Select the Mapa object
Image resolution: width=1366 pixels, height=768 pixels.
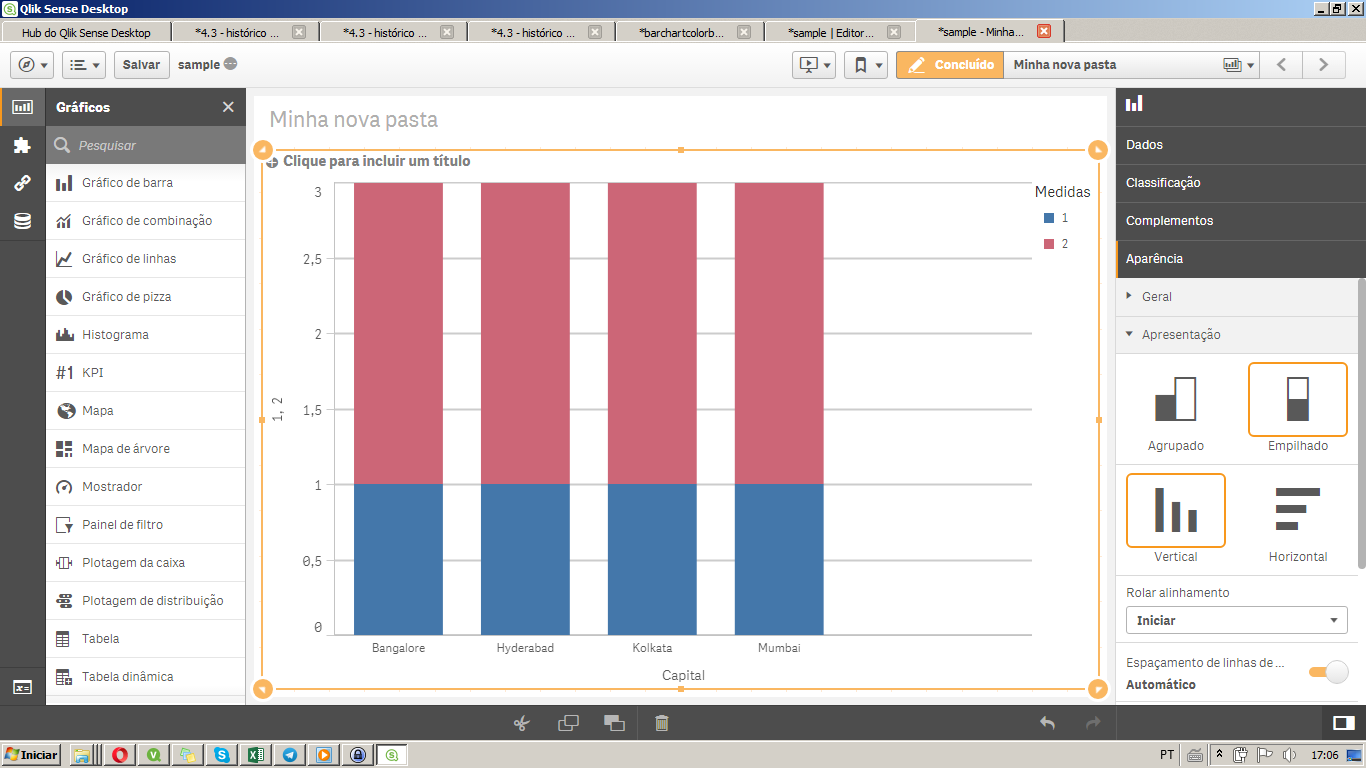[146, 411]
